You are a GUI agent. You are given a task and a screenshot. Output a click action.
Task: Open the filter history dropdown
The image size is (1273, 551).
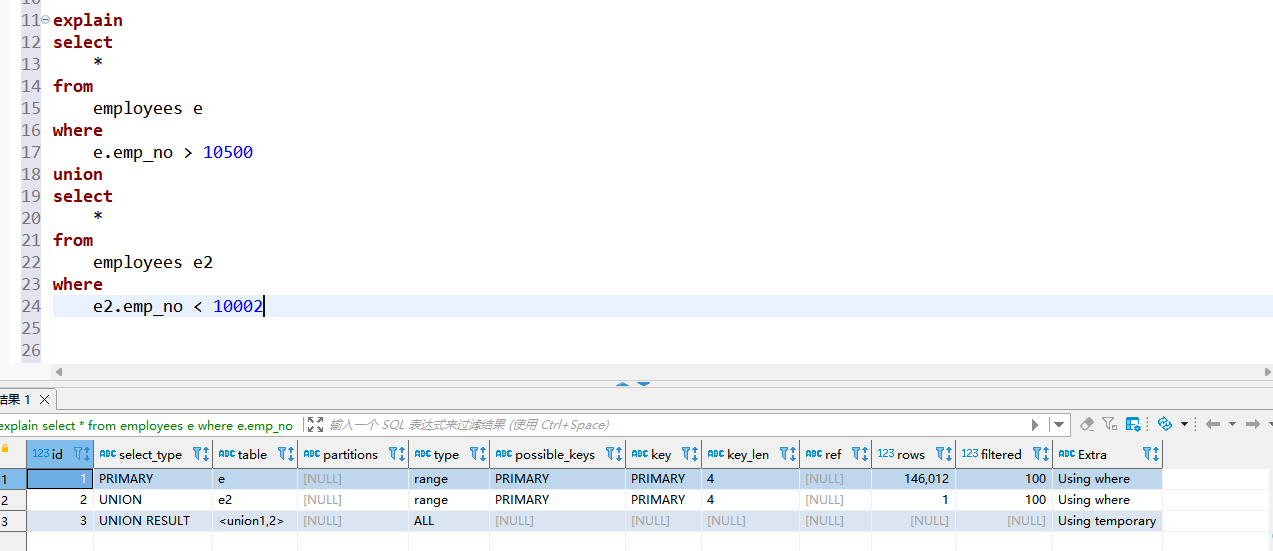(x=1059, y=425)
